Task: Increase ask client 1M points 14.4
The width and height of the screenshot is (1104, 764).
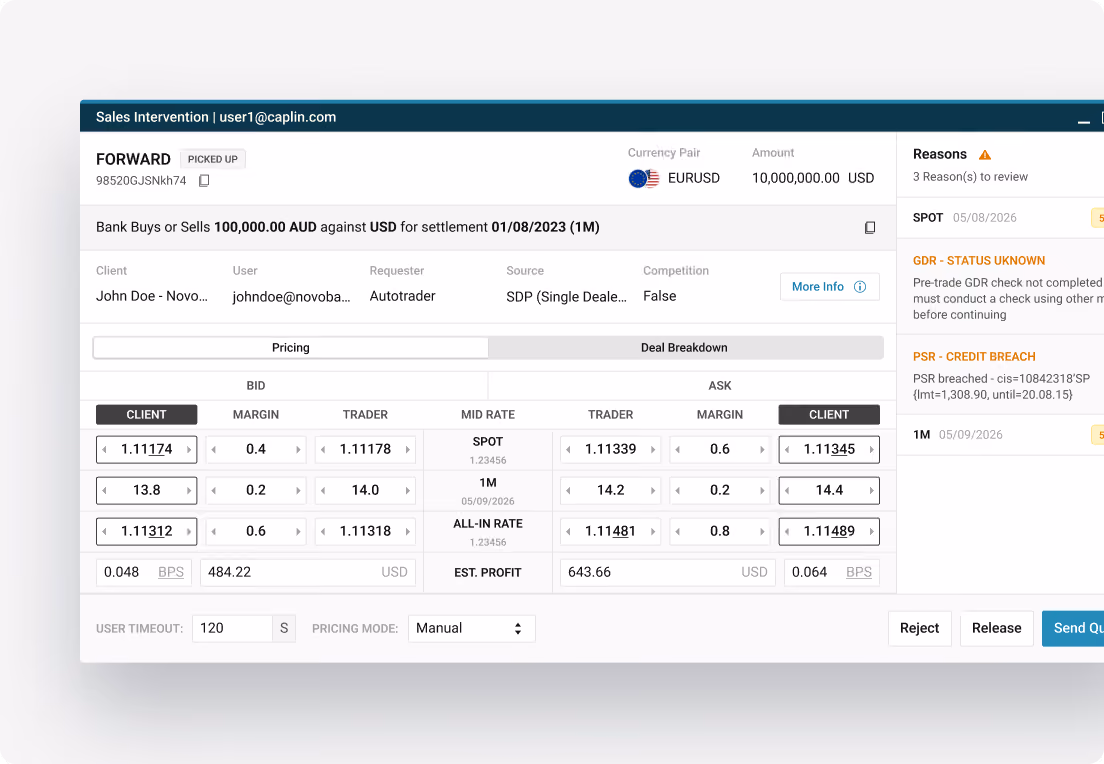Action: pos(872,490)
